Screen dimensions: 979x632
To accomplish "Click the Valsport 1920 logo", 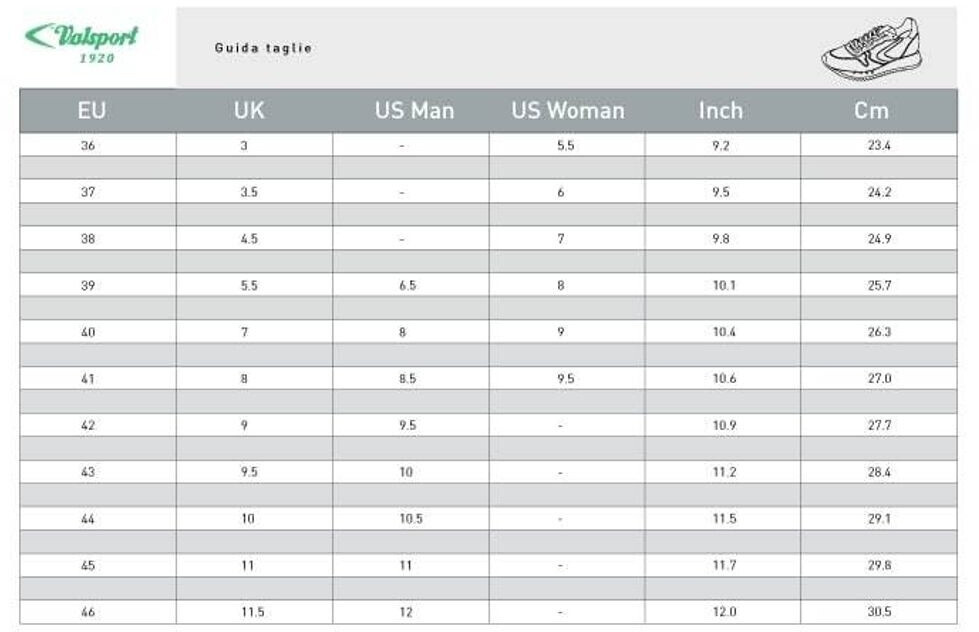I will point(82,43).
